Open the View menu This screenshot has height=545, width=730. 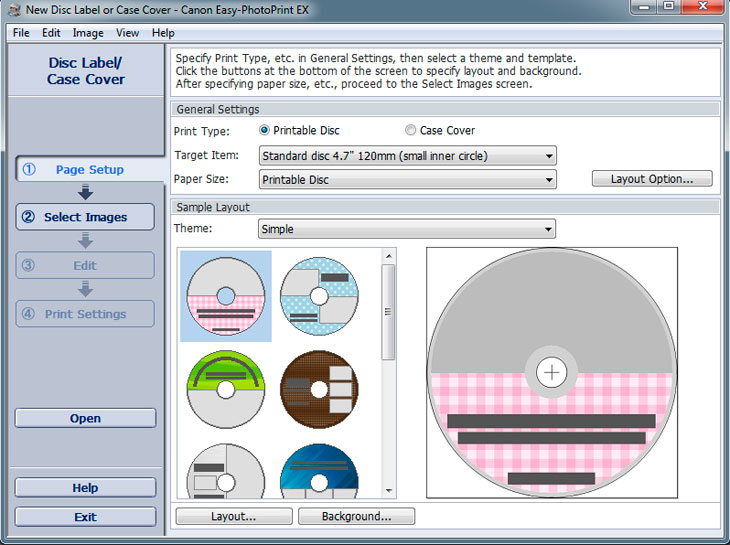pos(127,33)
